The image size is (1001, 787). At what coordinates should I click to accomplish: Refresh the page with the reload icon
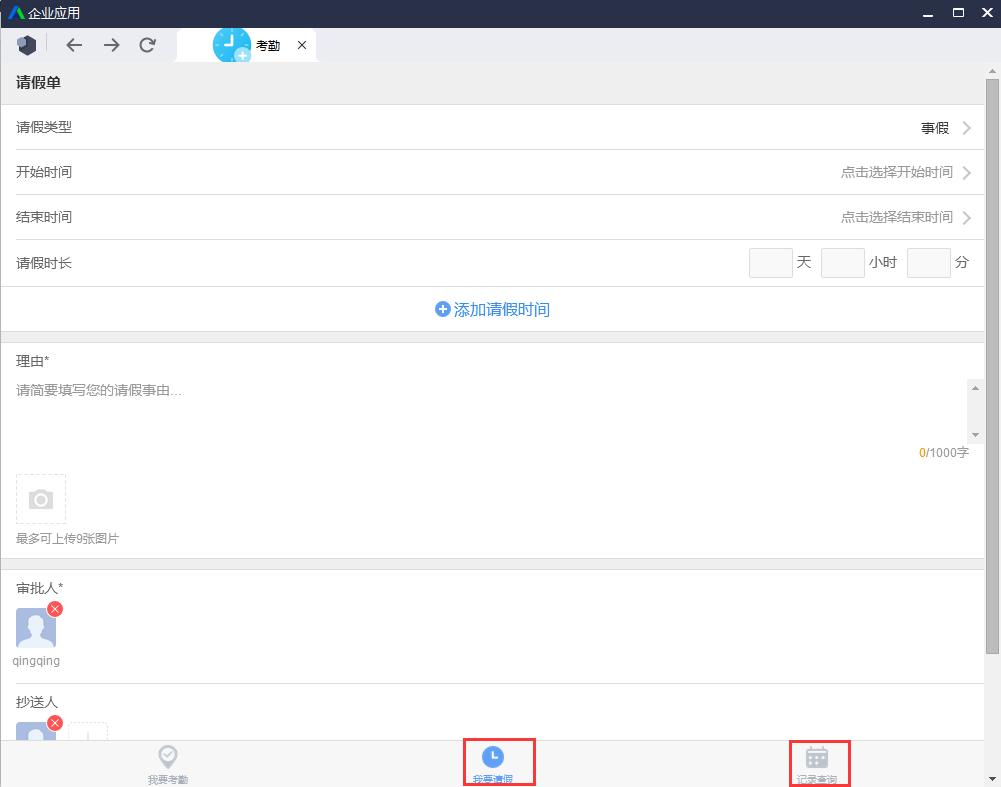click(x=148, y=44)
